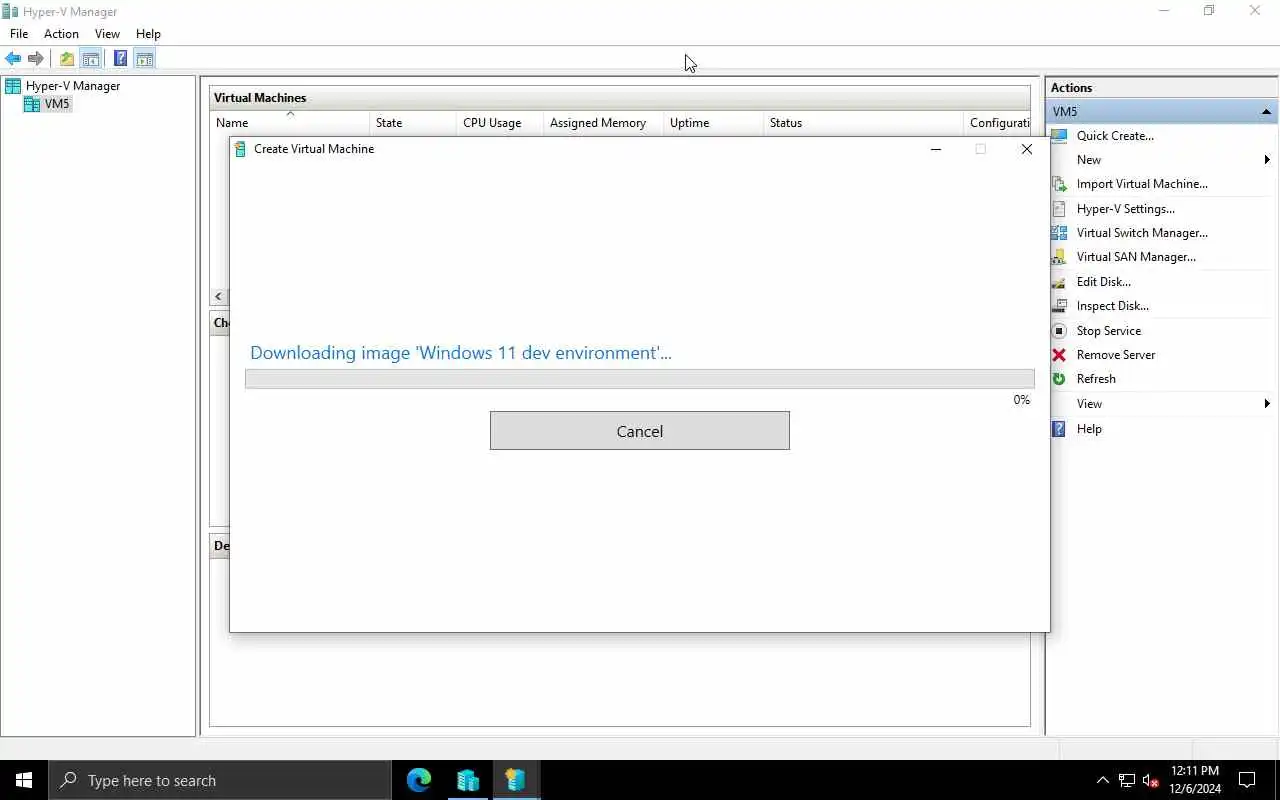Viewport: 1280px width, 800px height.
Task: Open Hyper-V Settings from Actions
Action: click(1126, 209)
